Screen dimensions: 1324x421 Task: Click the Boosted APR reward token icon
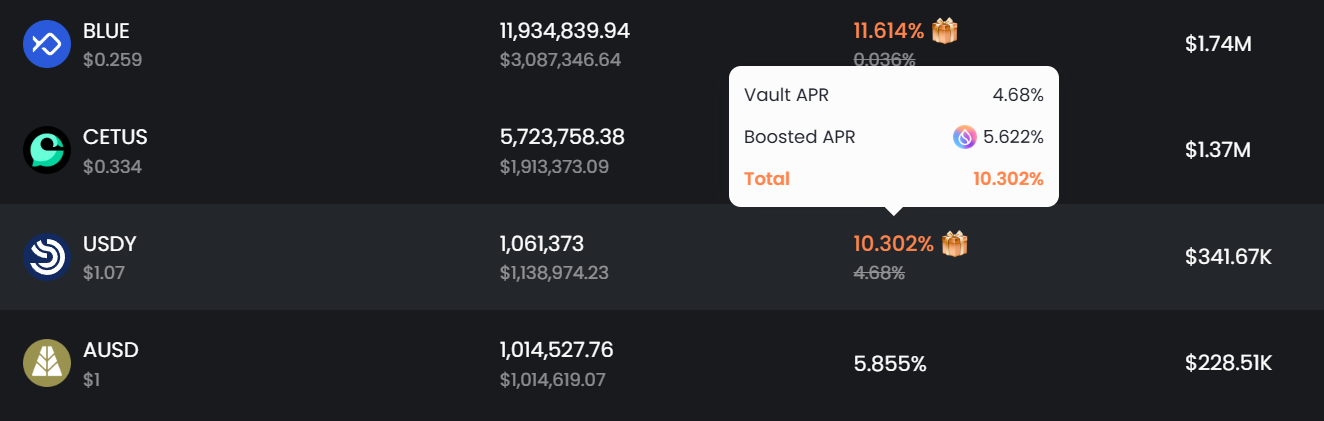point(965,137)
